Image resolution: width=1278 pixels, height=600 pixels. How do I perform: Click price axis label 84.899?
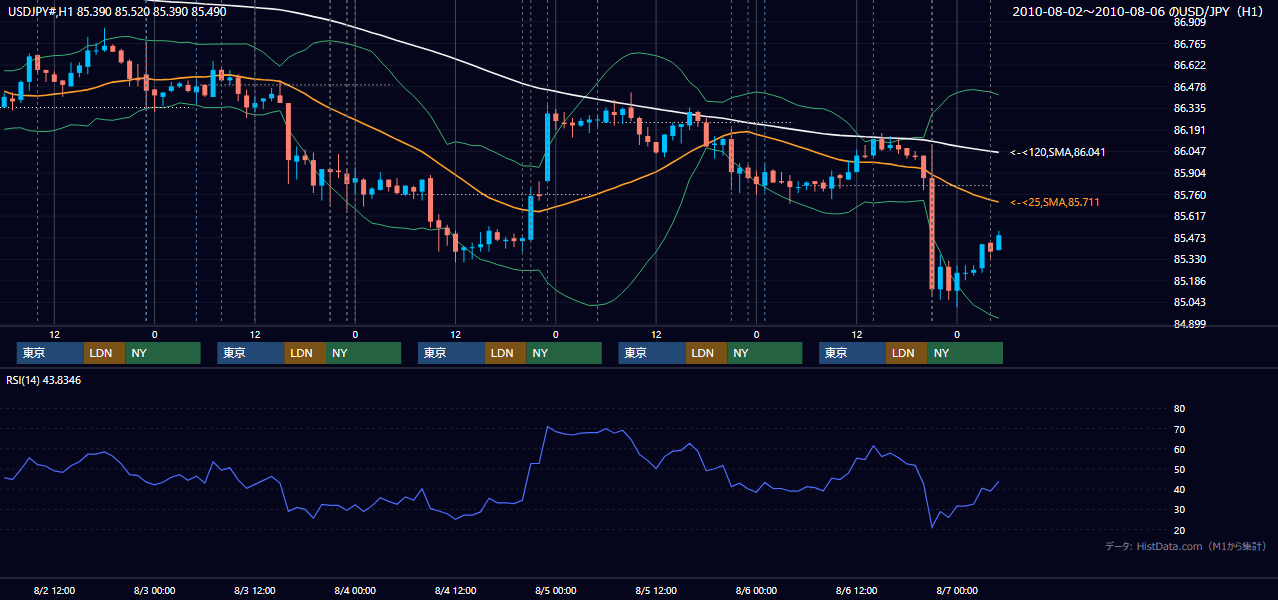(1189, 324)
